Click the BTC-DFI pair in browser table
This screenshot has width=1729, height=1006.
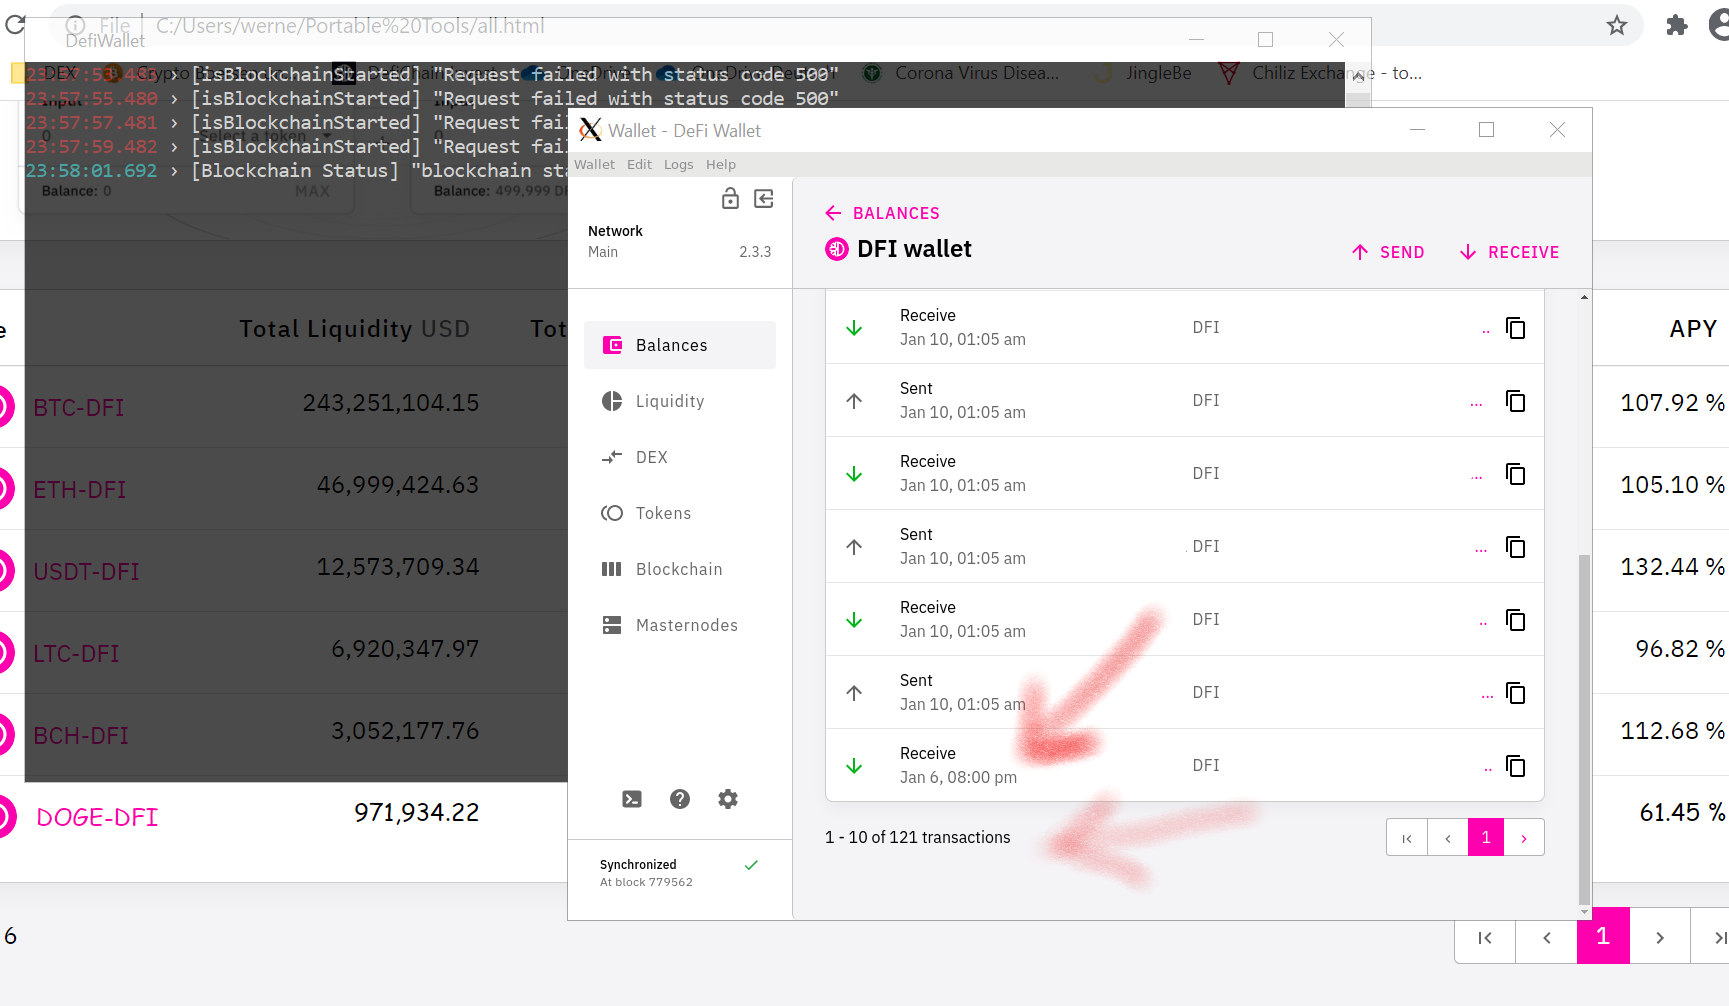[x=79, y=408]
